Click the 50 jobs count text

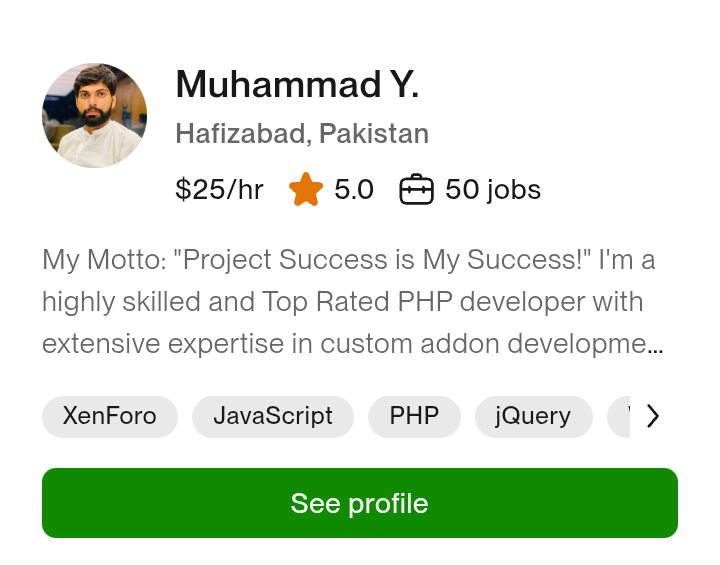493,189
